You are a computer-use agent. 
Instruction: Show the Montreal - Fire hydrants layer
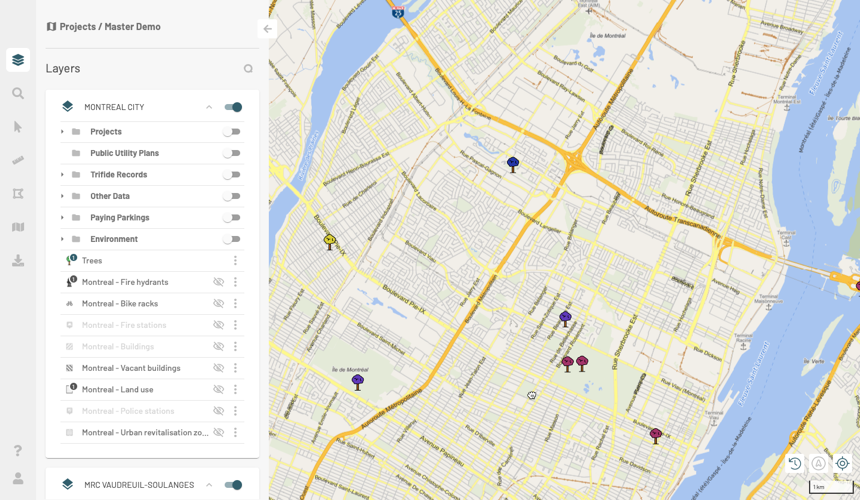[x=218, y=282]
